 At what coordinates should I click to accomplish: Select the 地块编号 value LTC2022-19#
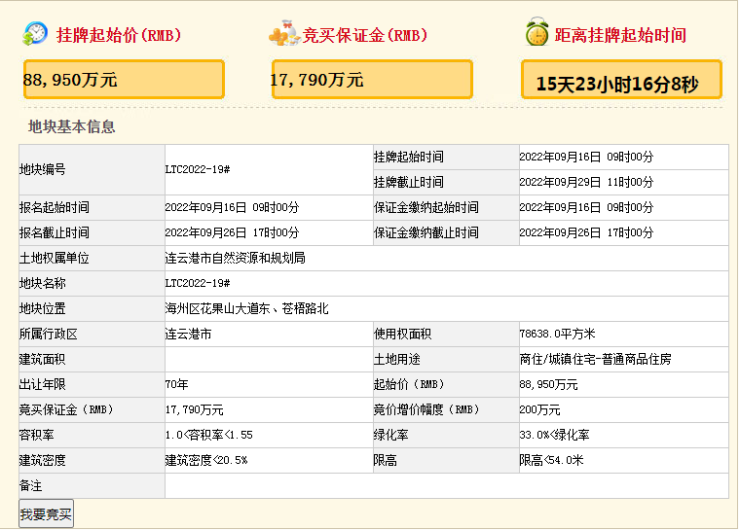[197, 169]
